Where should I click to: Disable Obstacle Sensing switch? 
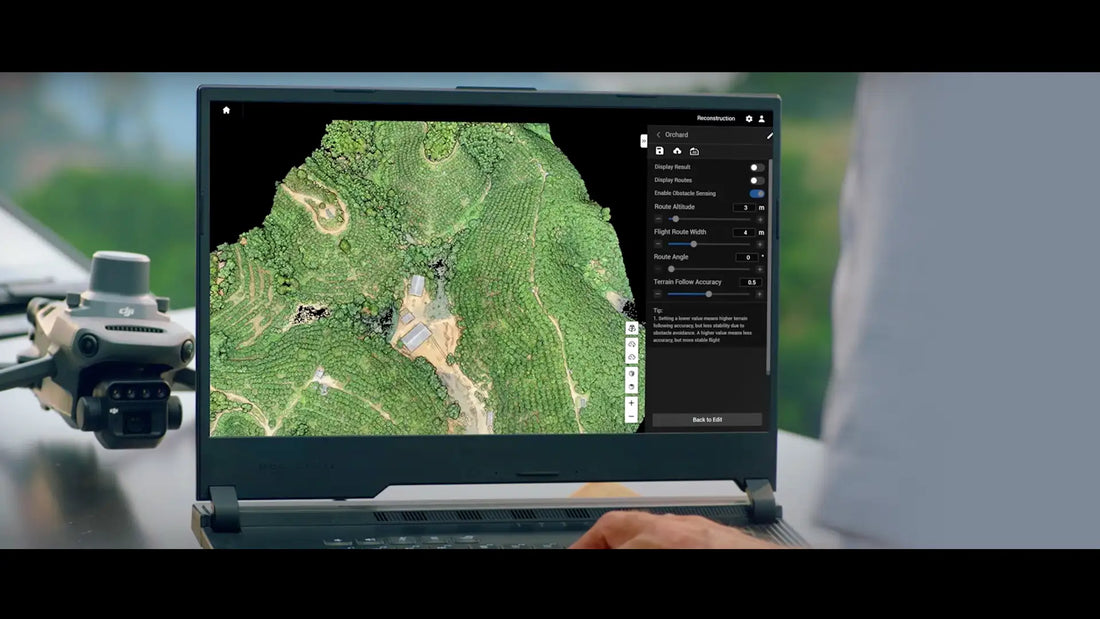pos(757,193)
